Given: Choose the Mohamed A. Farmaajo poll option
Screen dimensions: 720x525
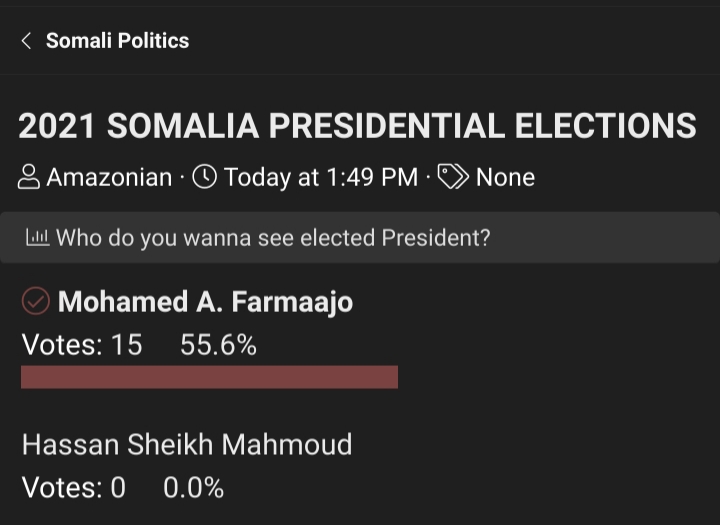Looking at the screenshot, I should 205,302.
